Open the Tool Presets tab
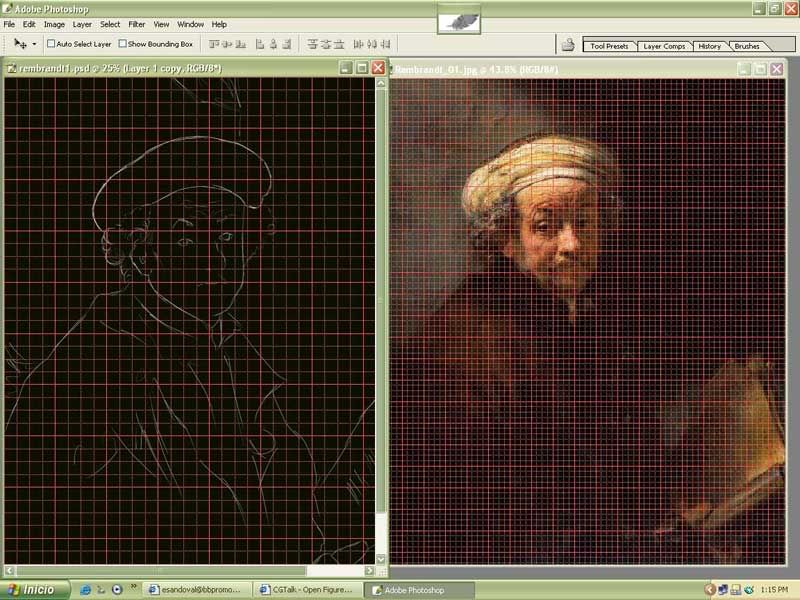 (x=609, y=46)
